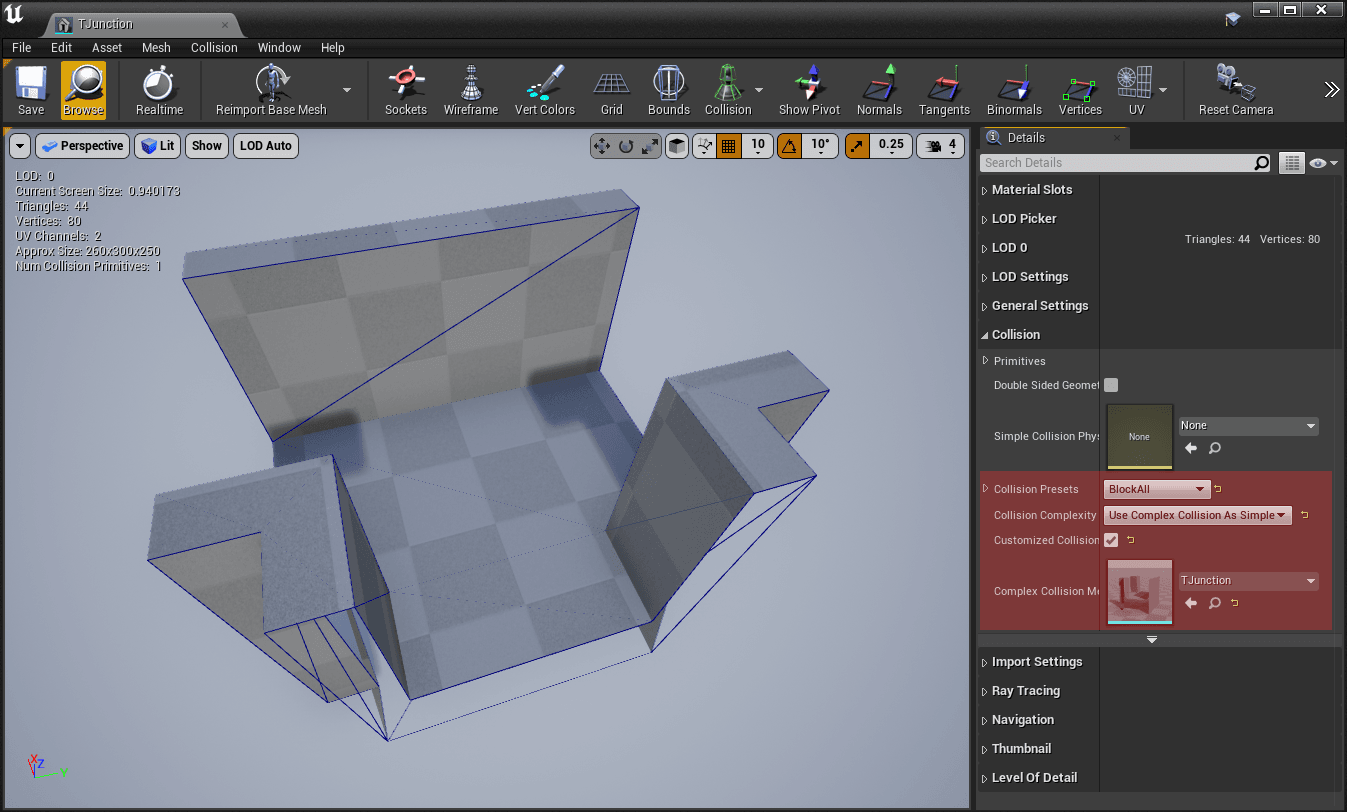The height and width of the screenshot is (812, 1347).
Task: Open the Collision menu in menu bar
Action: coord(214,47)
